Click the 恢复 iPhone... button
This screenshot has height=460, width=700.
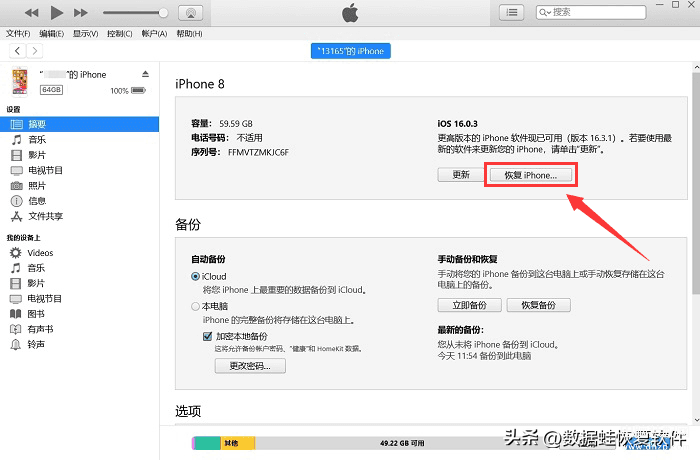[x=530, y=175]
